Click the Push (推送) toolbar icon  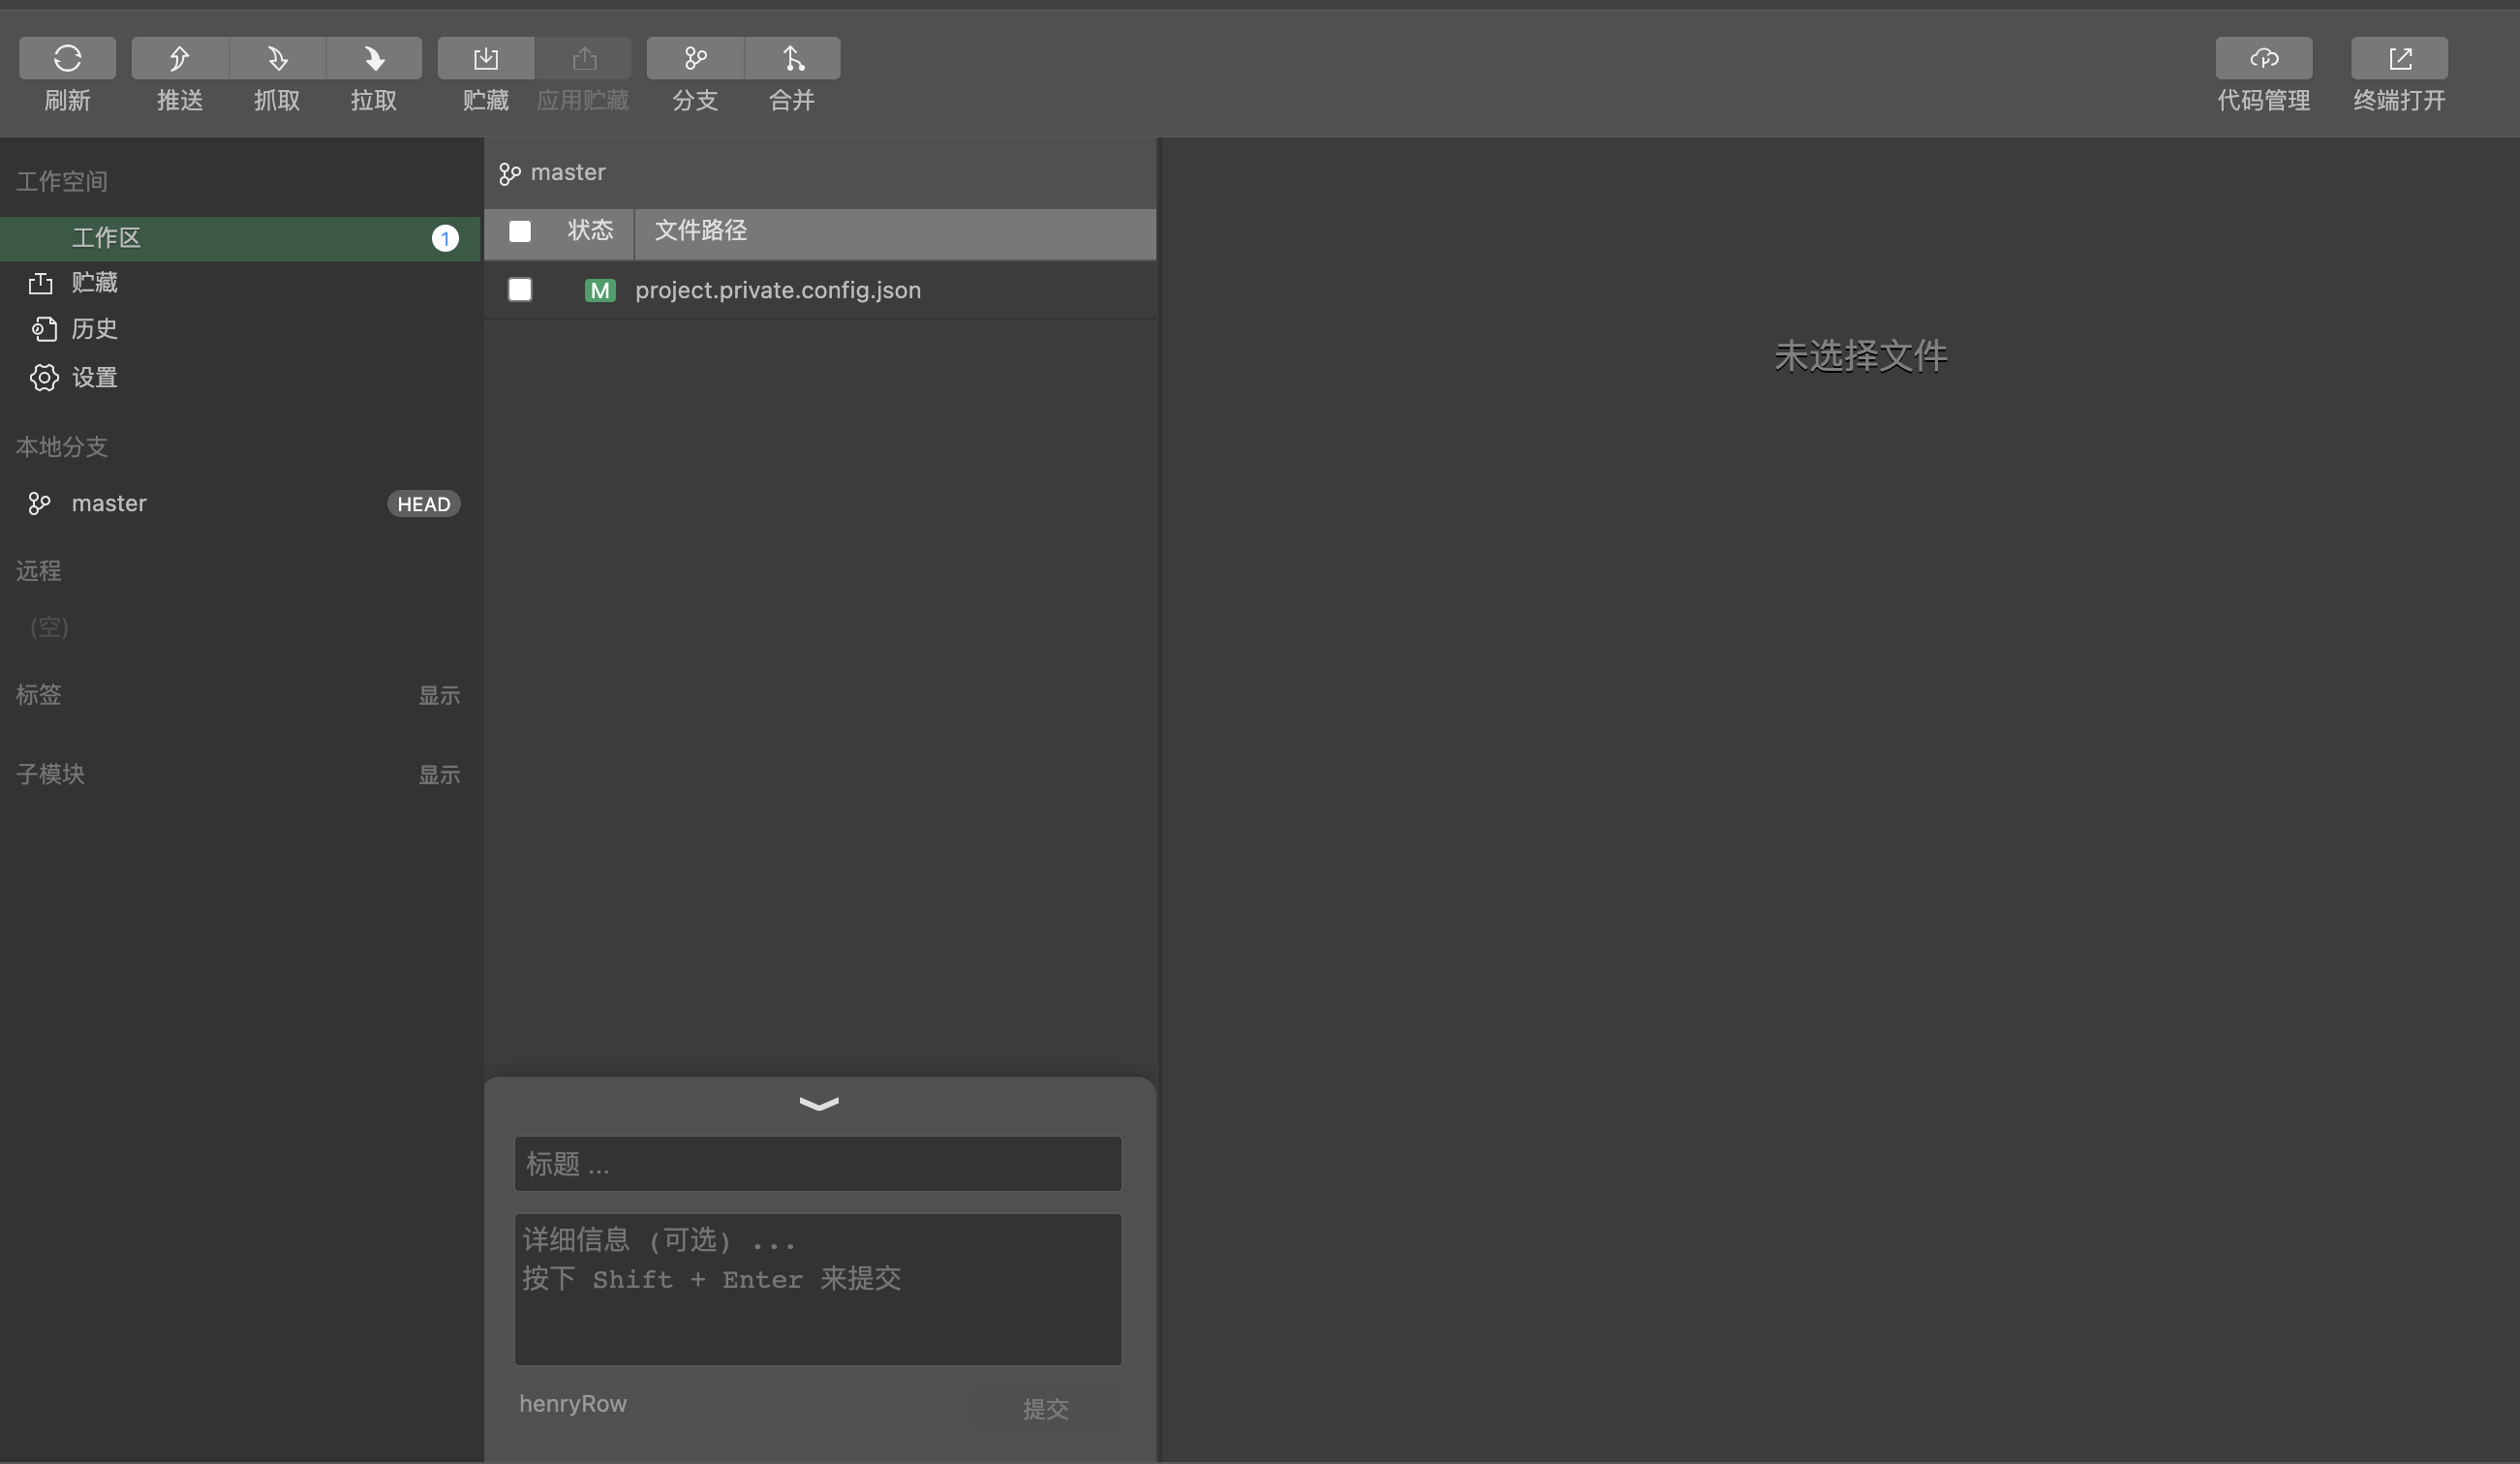[180, 58]
